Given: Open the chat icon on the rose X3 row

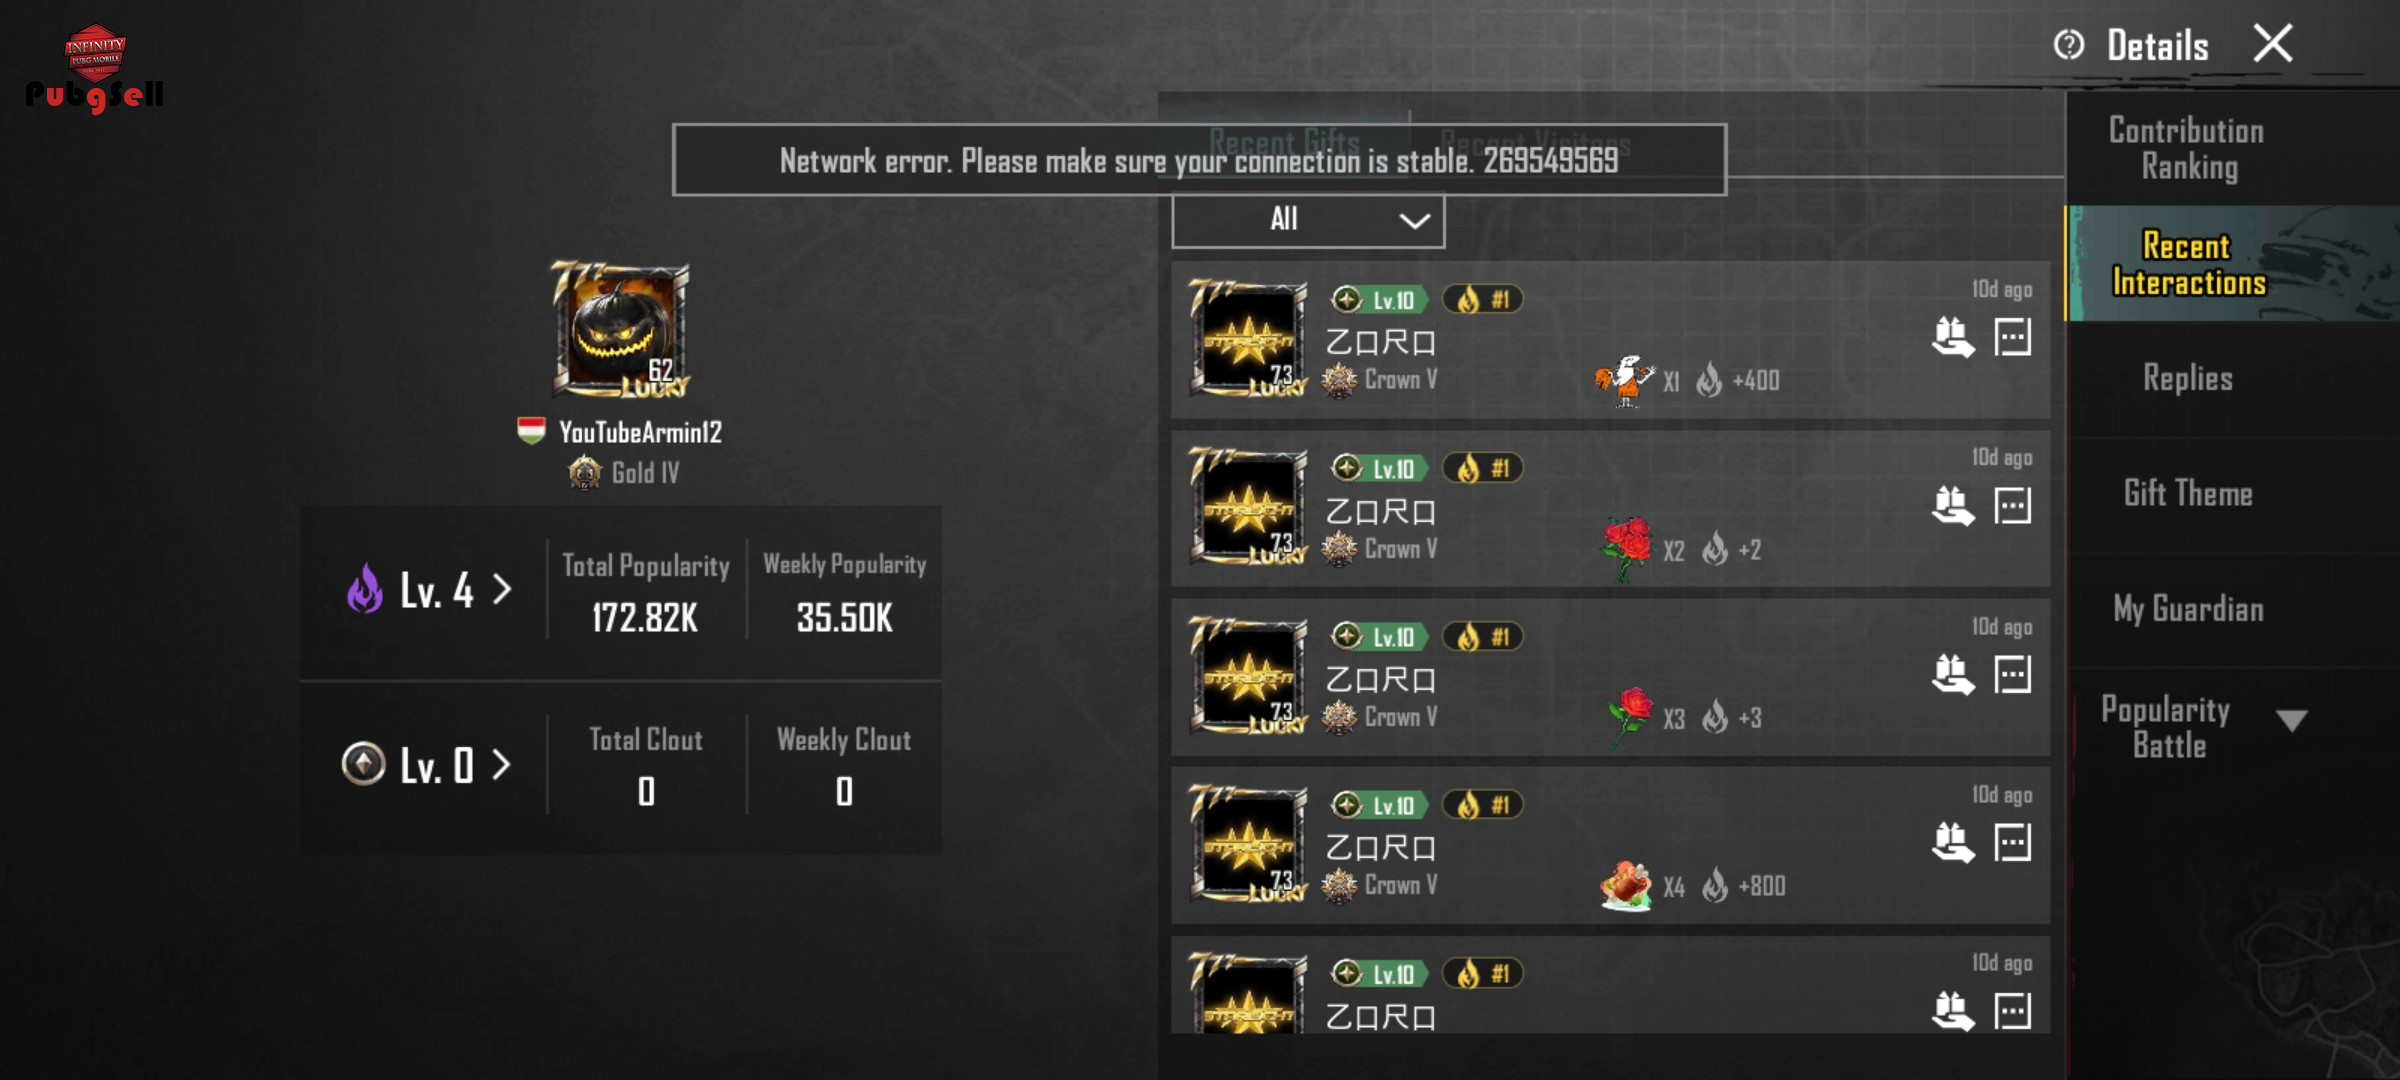Looking at the screenshot, I should (x=2012, y=674).
